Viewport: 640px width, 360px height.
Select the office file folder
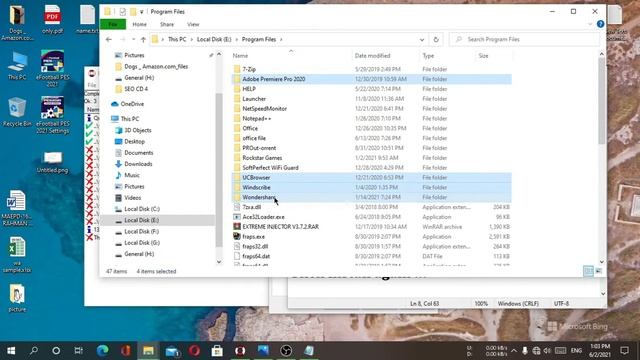pyautogui.click(x=371, y=138)
